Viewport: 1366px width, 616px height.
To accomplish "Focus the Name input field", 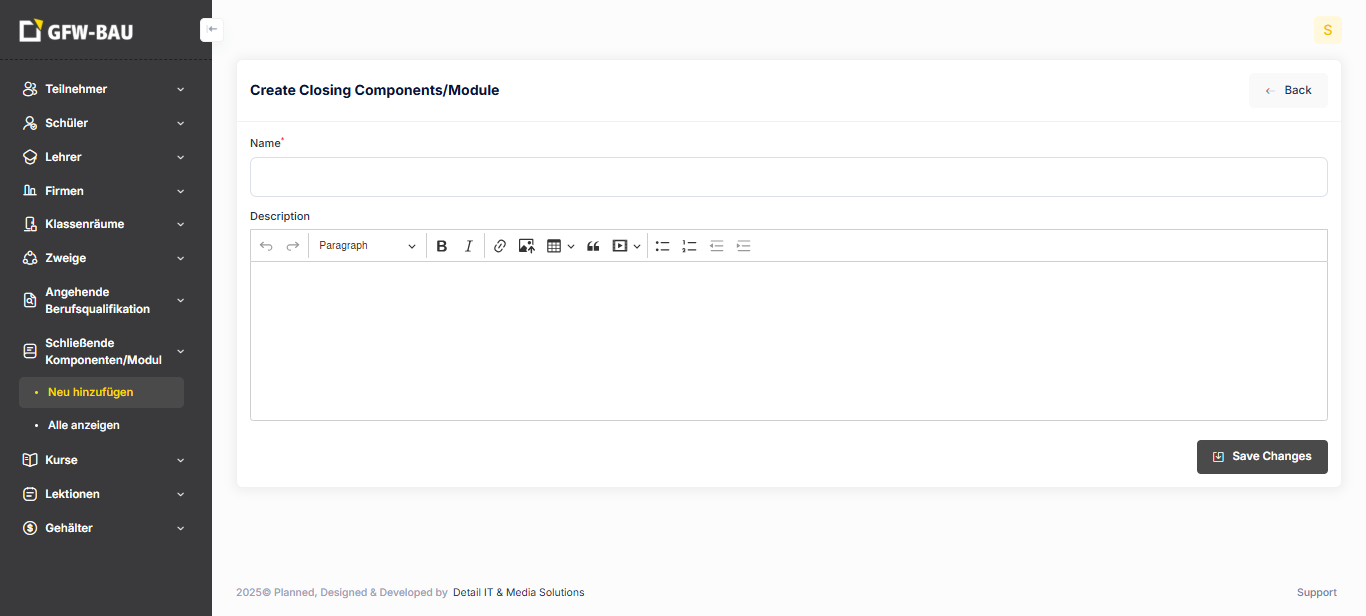I will click(788, 177).
